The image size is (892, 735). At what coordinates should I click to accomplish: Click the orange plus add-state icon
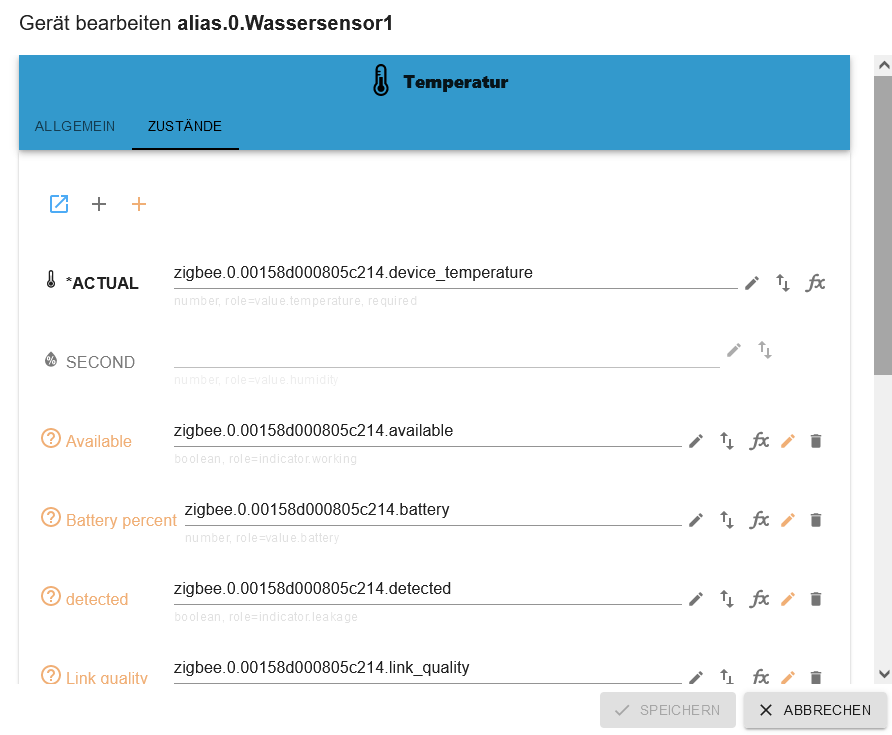(139, 204)
